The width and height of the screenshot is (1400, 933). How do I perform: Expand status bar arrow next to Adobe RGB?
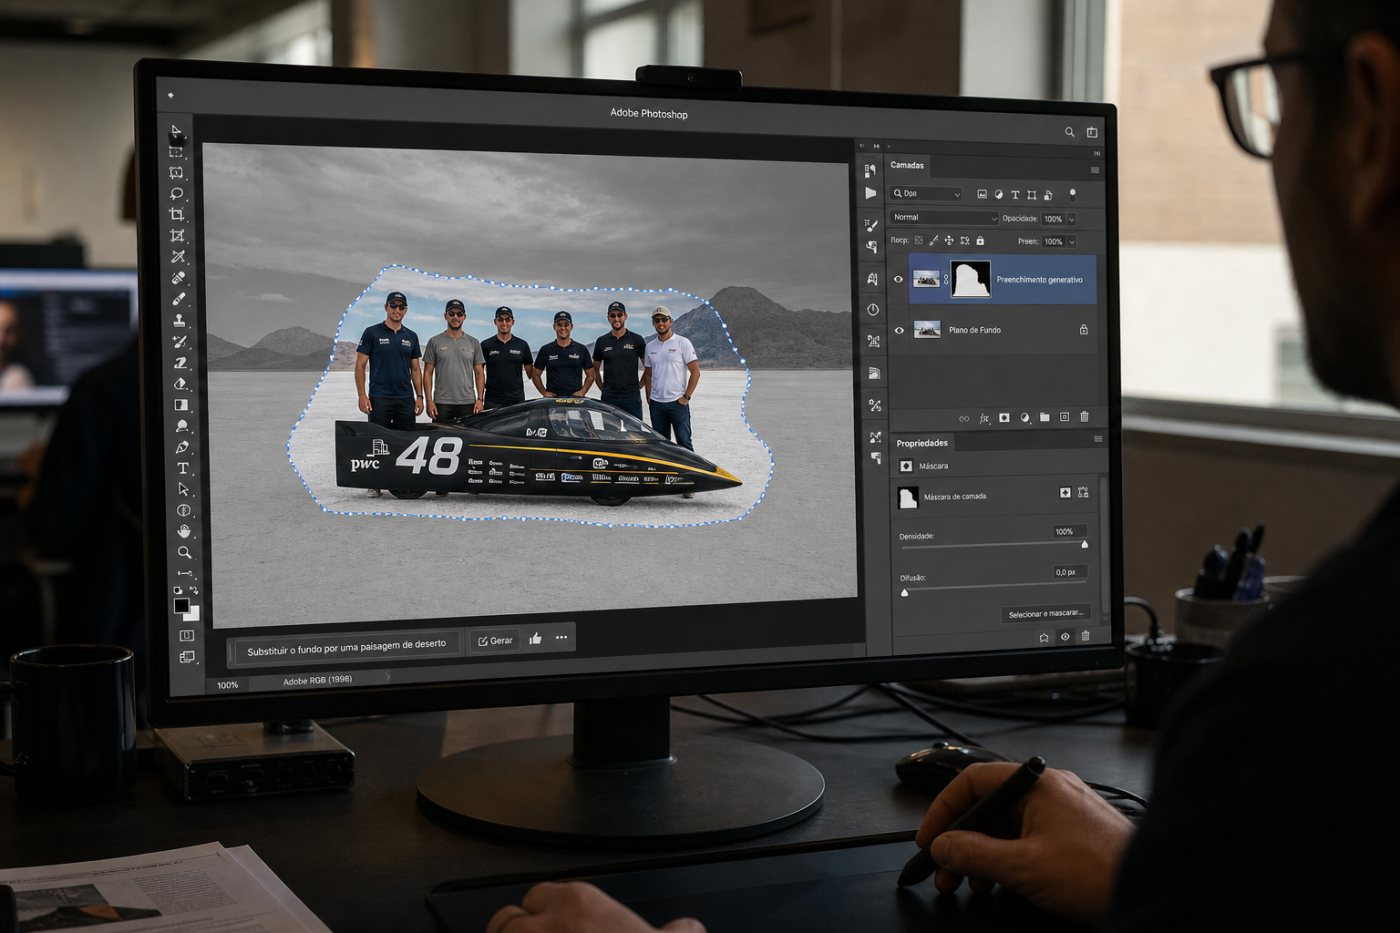point(388,677)
